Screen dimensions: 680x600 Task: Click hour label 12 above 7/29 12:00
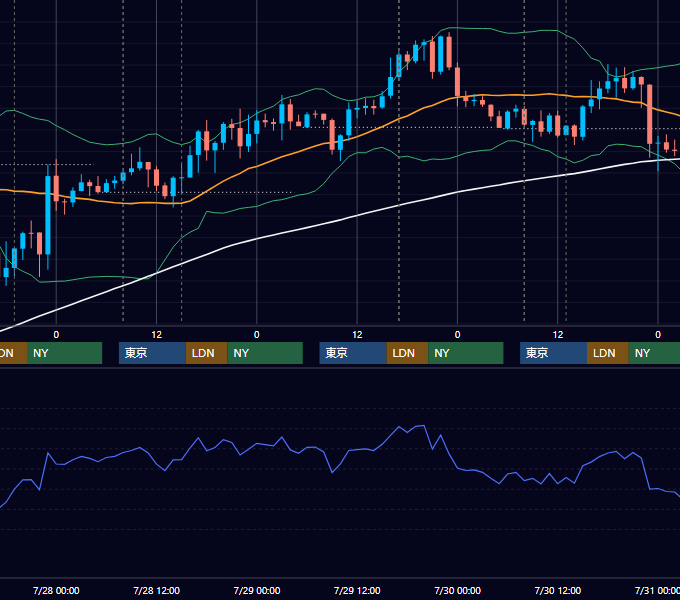click(x=357, y=335)
